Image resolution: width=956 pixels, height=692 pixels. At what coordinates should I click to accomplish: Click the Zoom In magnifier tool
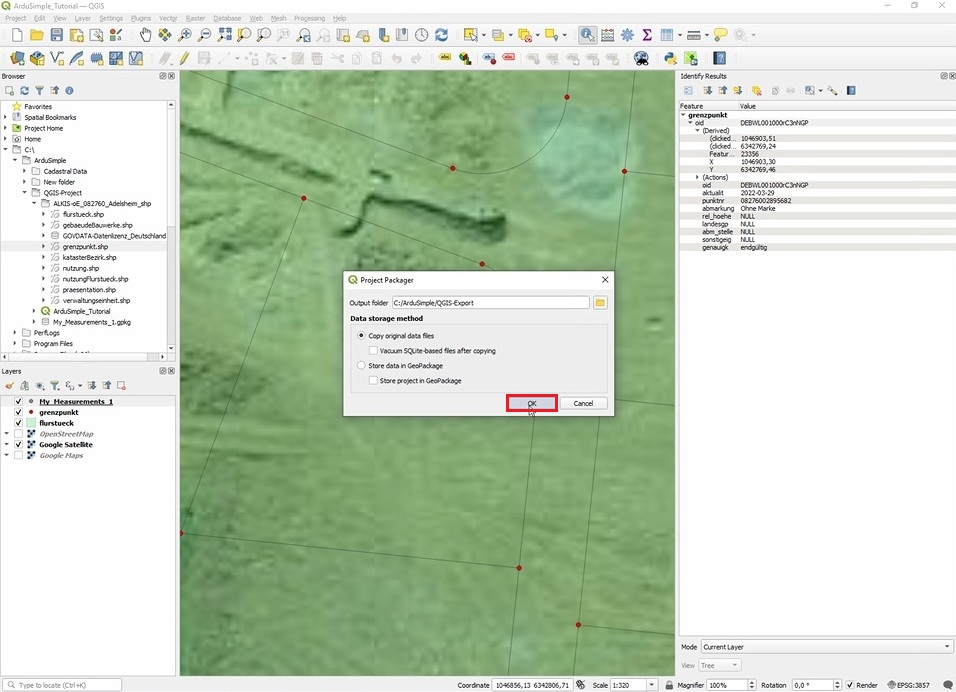186,35
